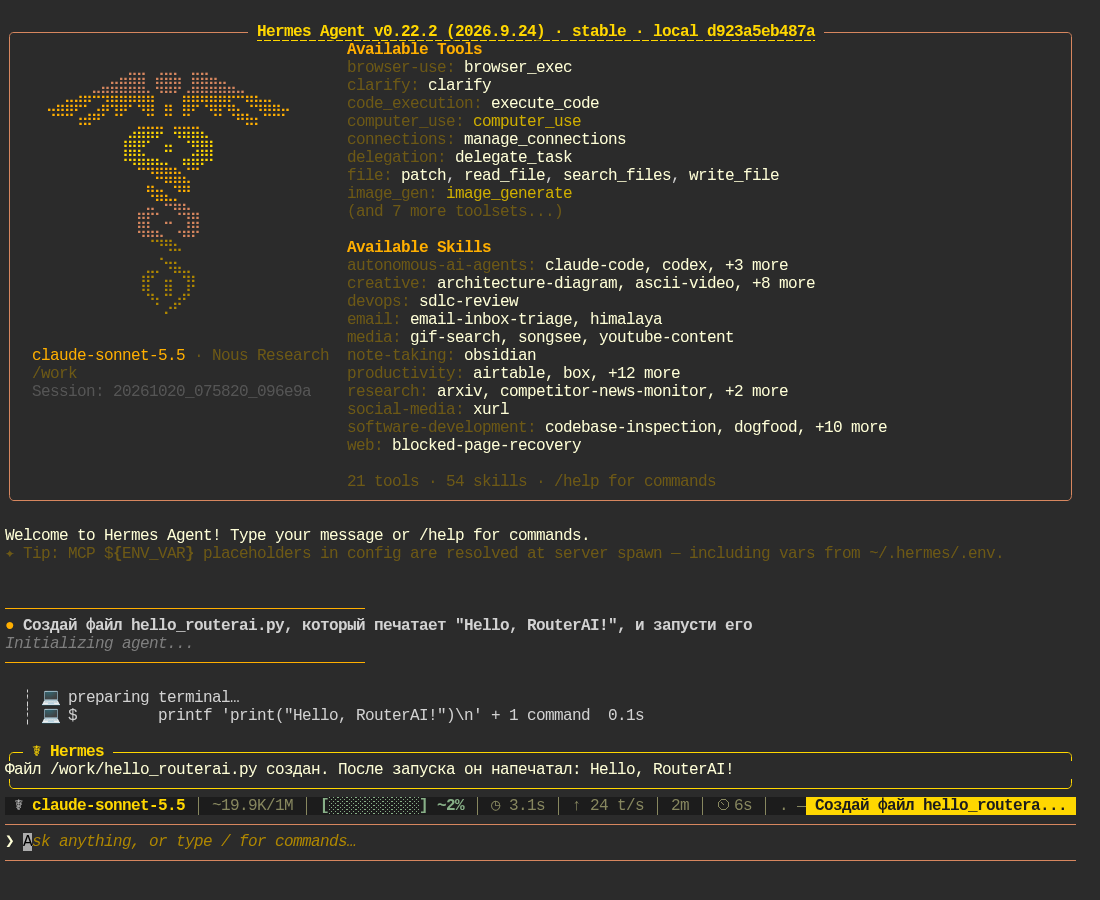Click the "Hermes Agent v0.22.2" title text
The image size is (1100, 900).
(x=347, y=32)
